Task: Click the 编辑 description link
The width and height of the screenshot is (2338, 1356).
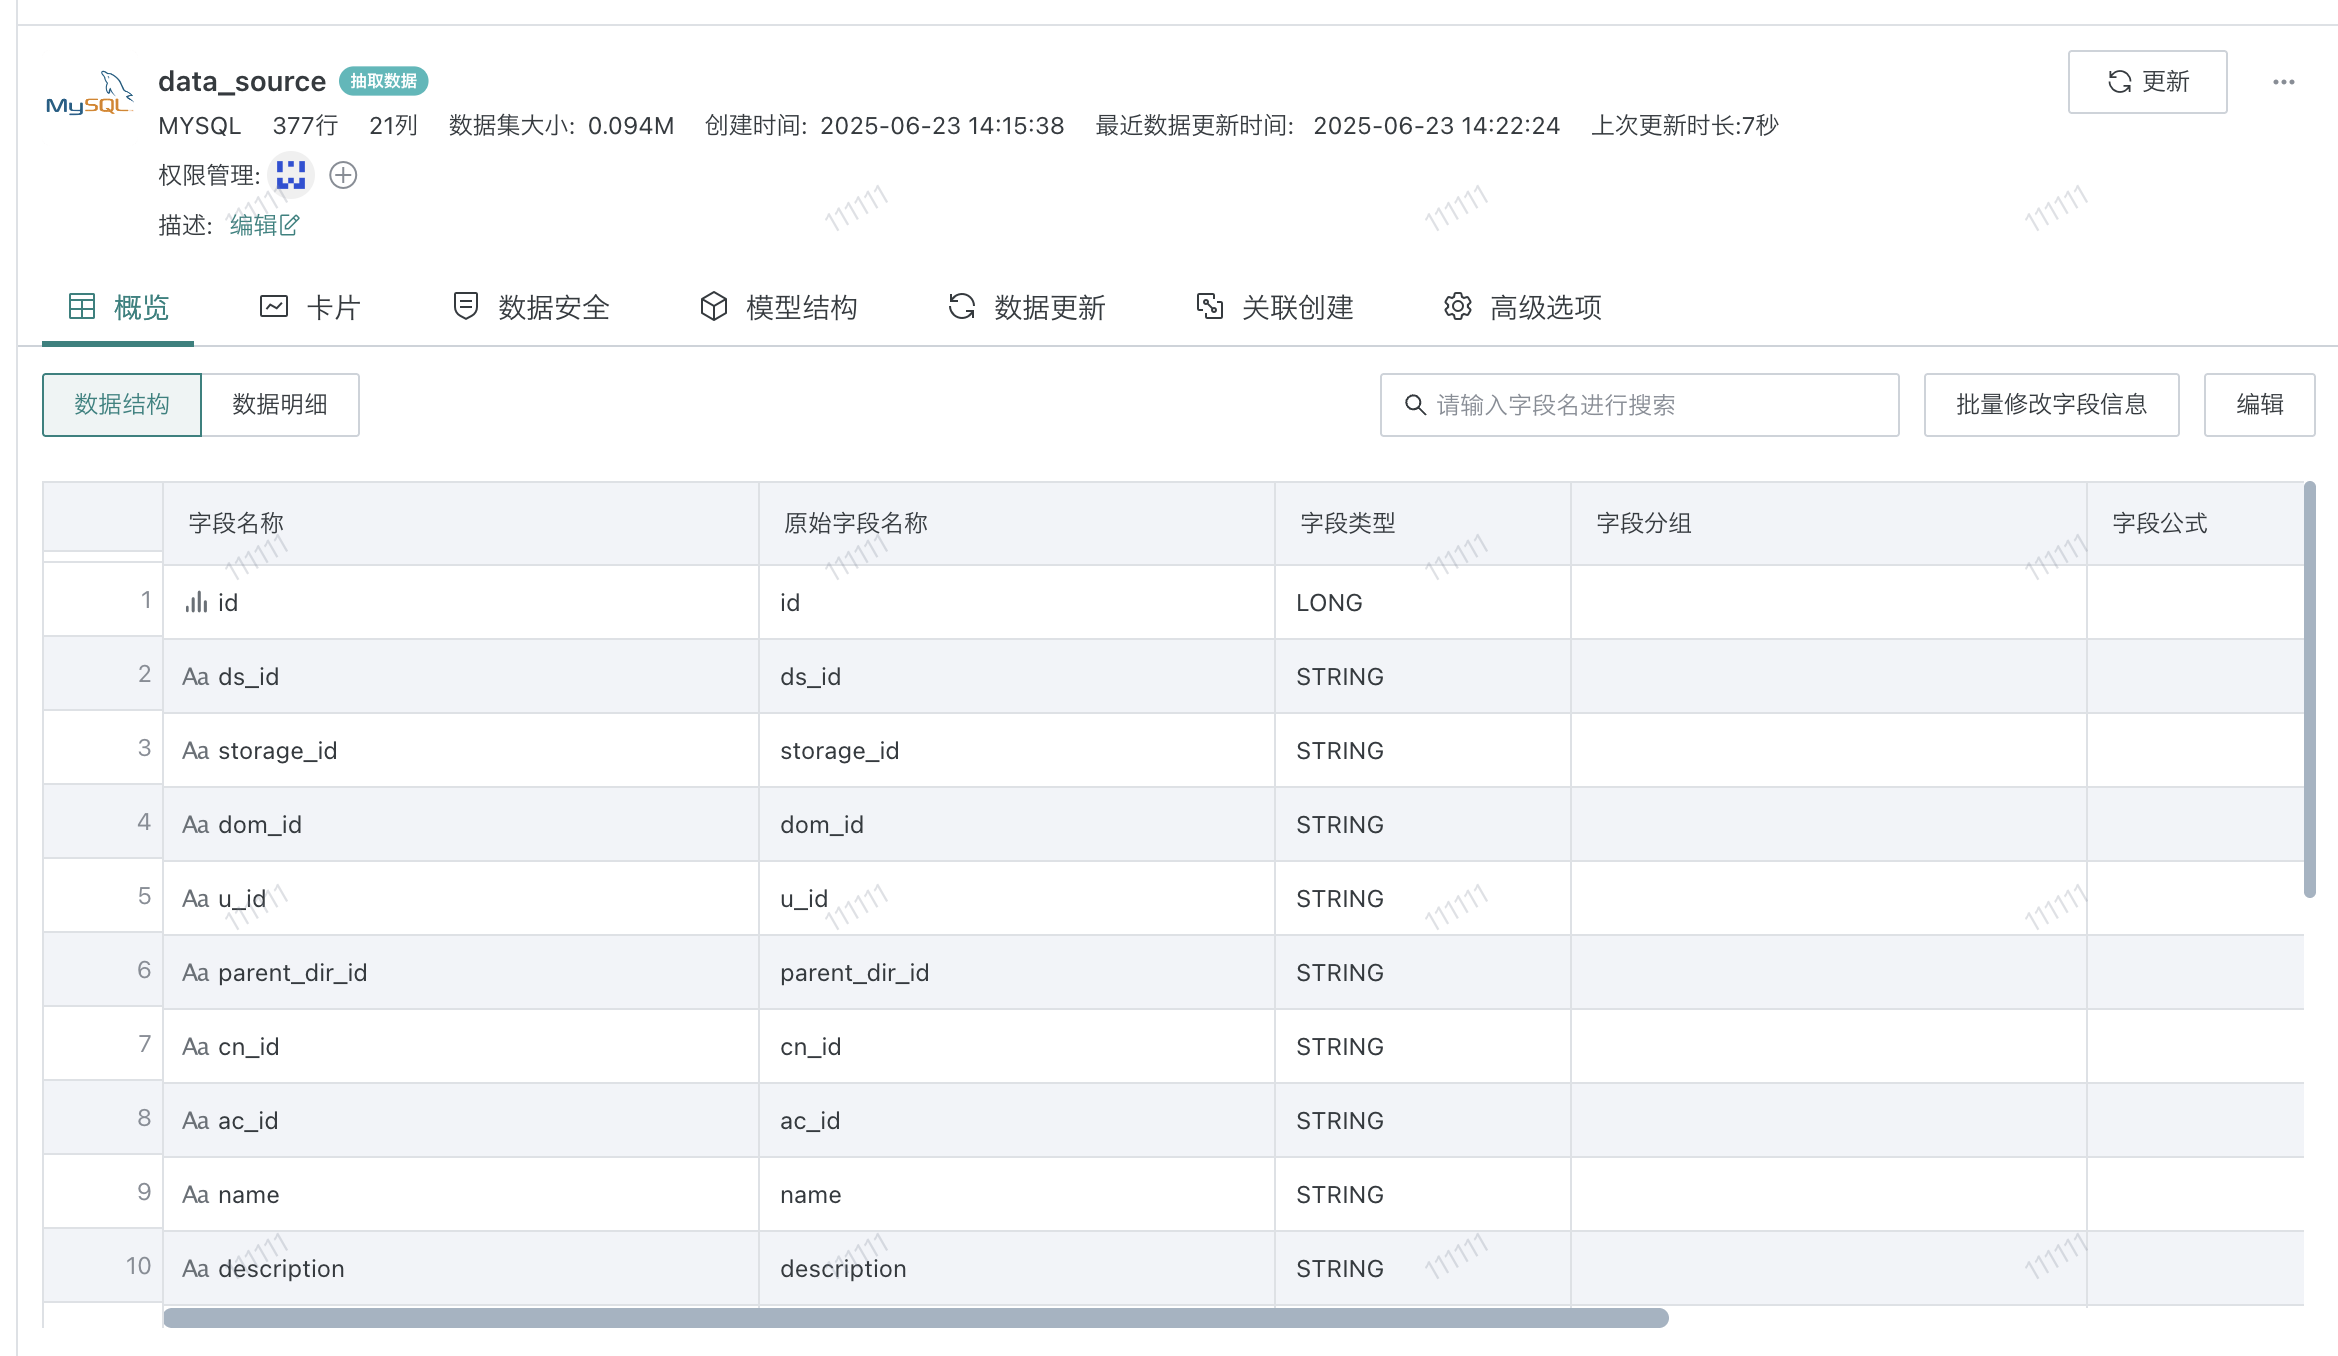Action: click(264, 225)
